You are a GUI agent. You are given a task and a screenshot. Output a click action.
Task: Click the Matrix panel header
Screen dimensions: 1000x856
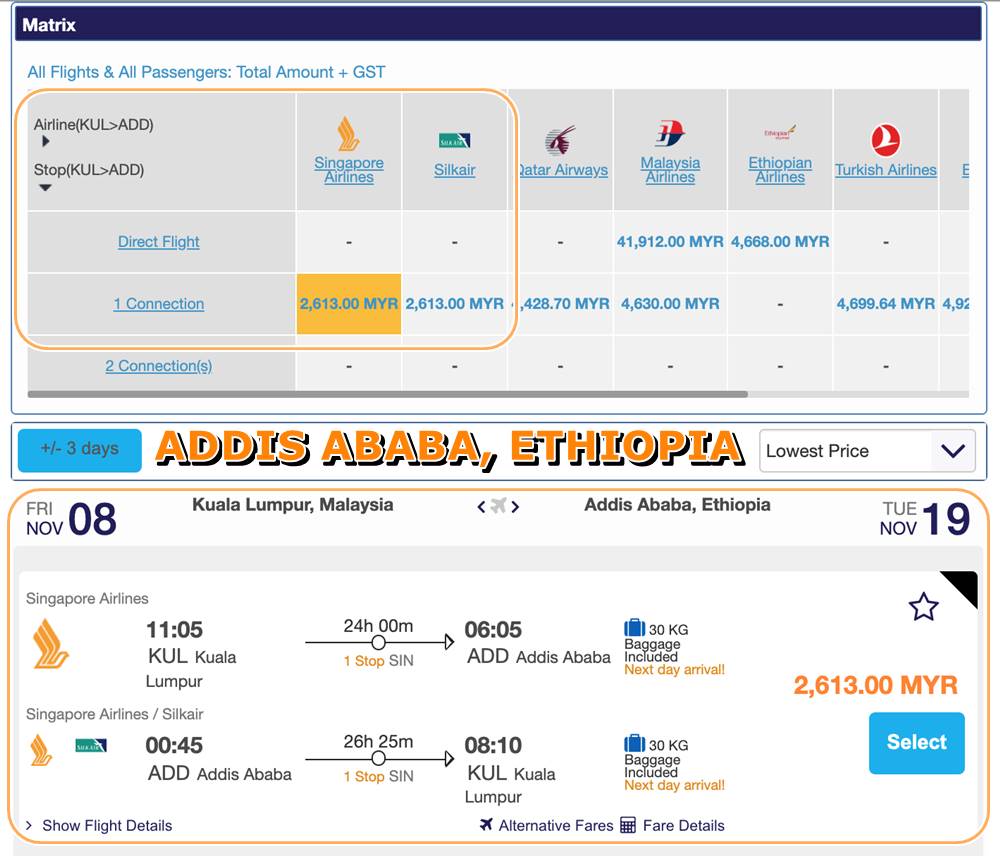(x=497, y=25)
